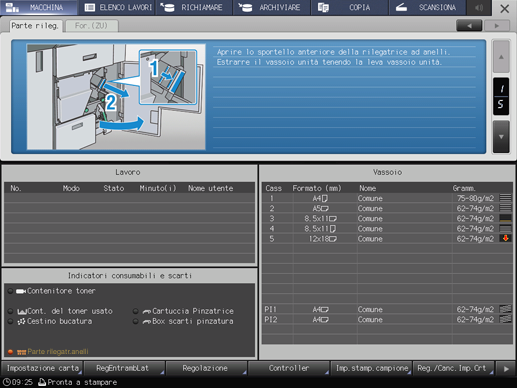Click the Cartuccia Pinzatrice indicator light
Screen dimensions: 517x388
(136, 311)
